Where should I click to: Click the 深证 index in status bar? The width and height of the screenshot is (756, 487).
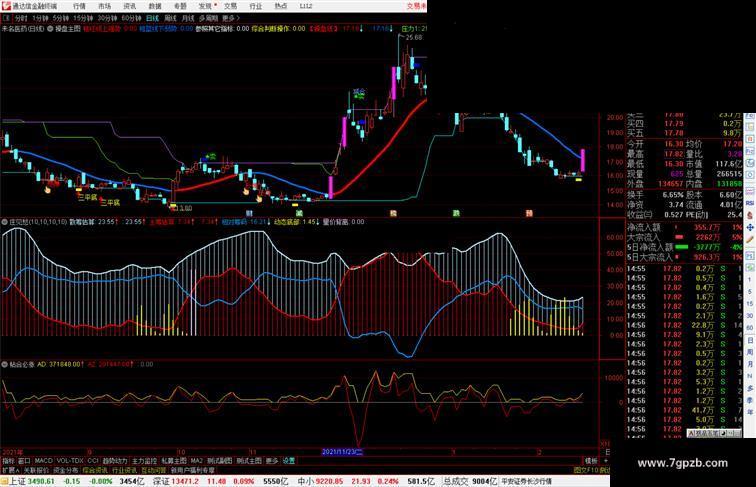coord(161,481)
